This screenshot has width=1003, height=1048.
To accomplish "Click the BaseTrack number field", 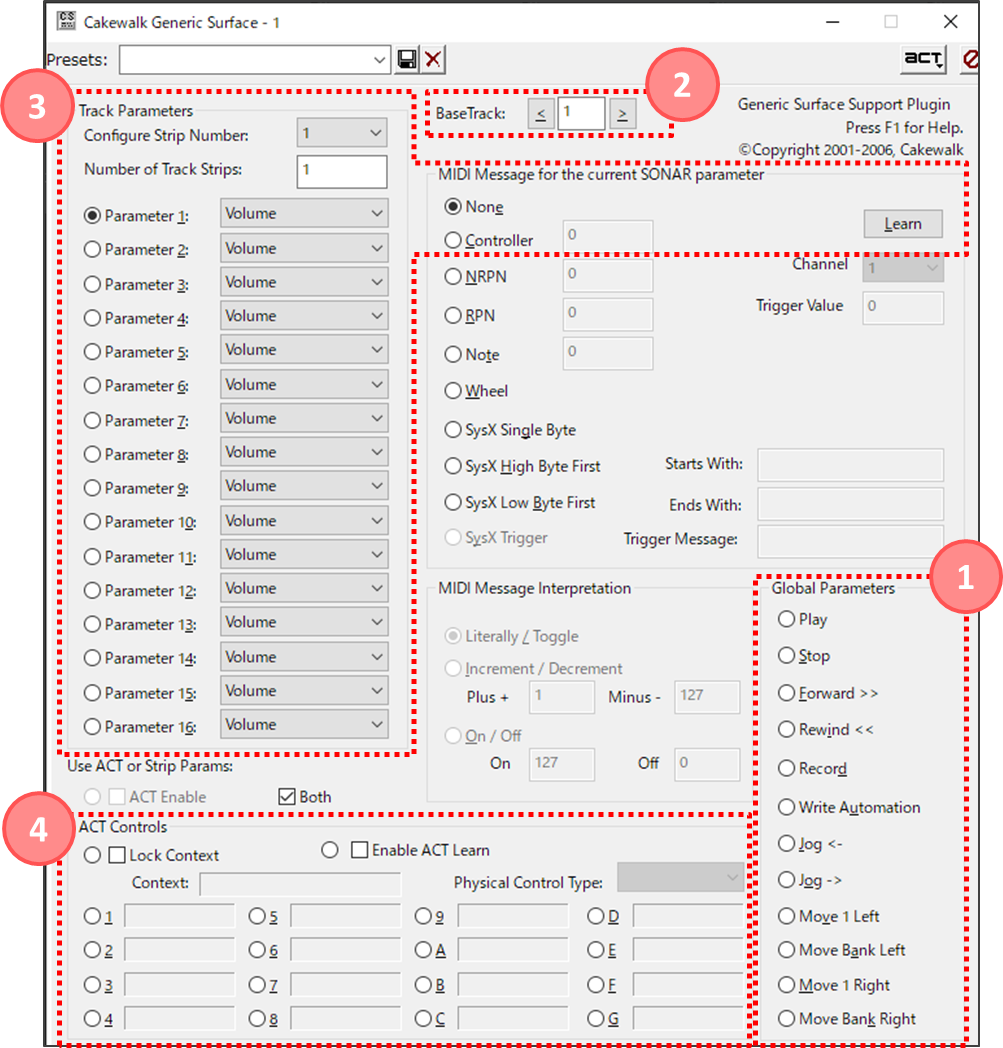I will (x=581, y=114).
